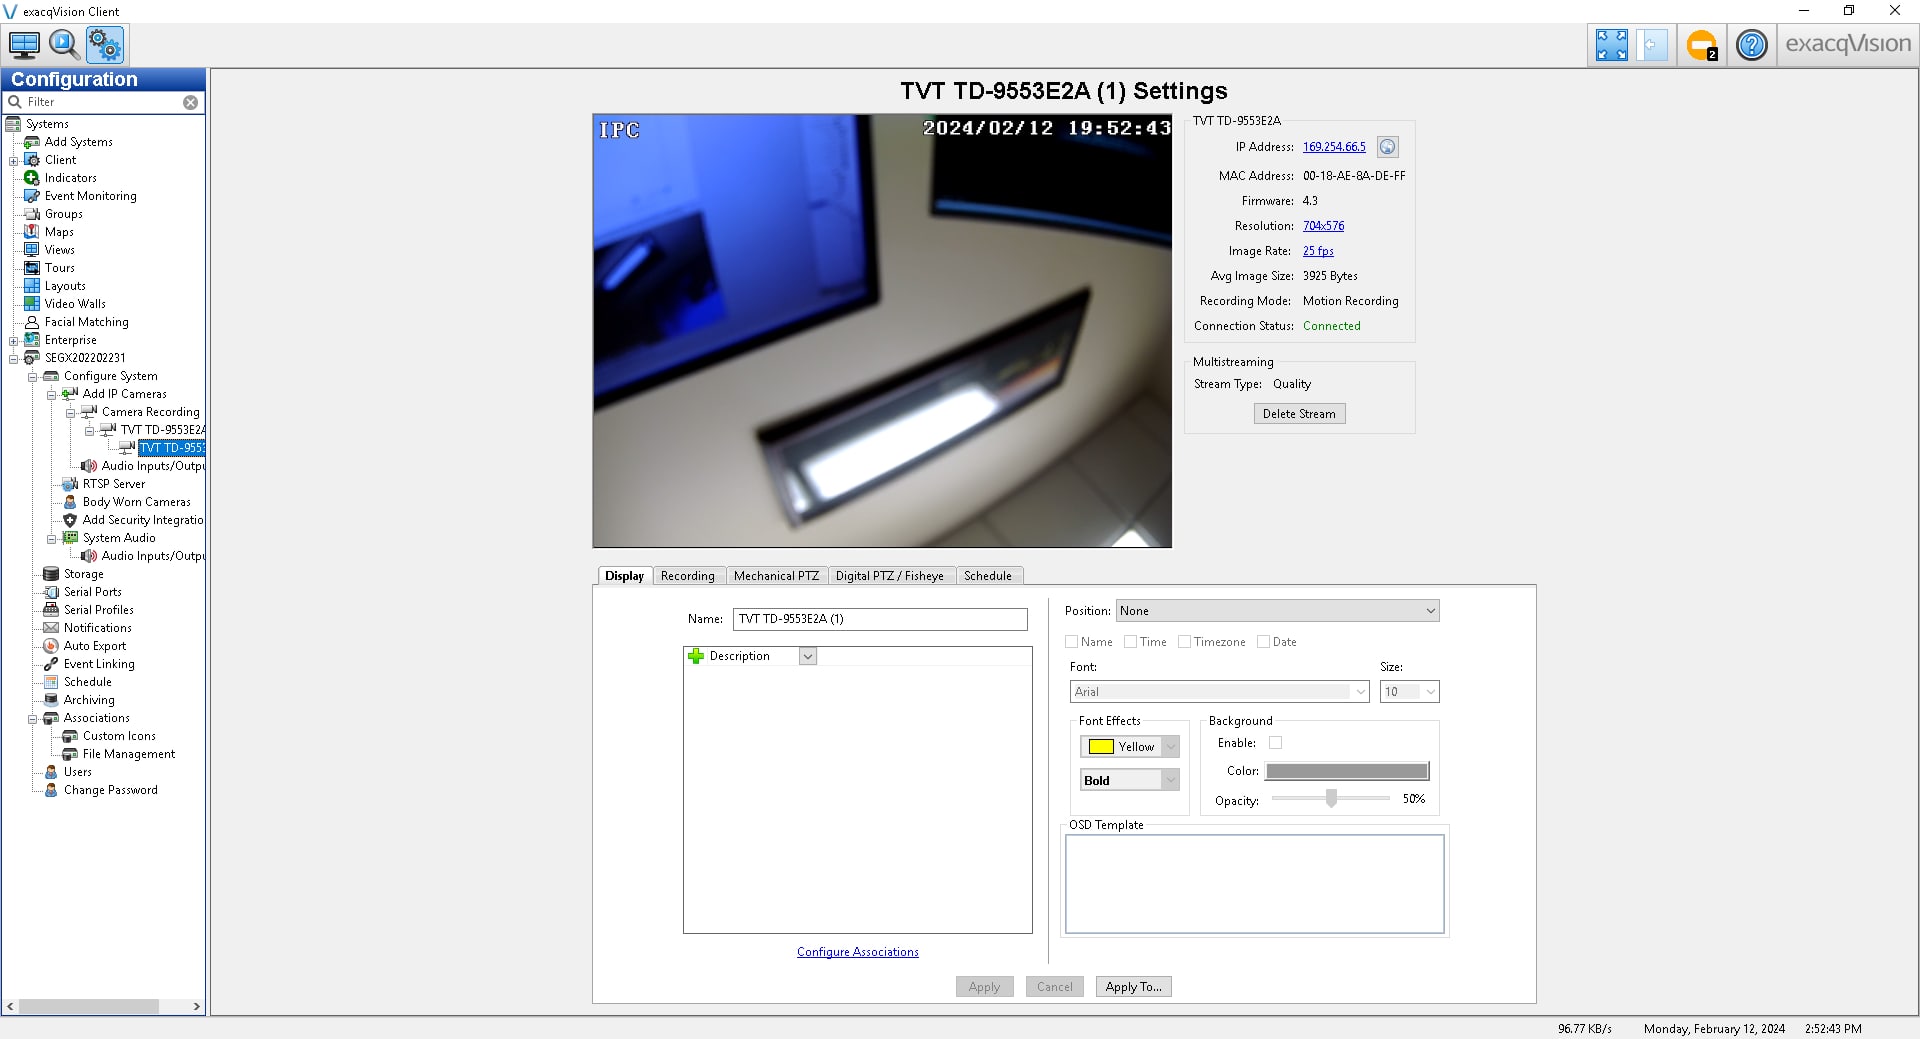Image resolution: width=1920 pixels, height=1039 pixels.
Task: Select Event Monitoring icon in tree
Action: coord(32,196)
